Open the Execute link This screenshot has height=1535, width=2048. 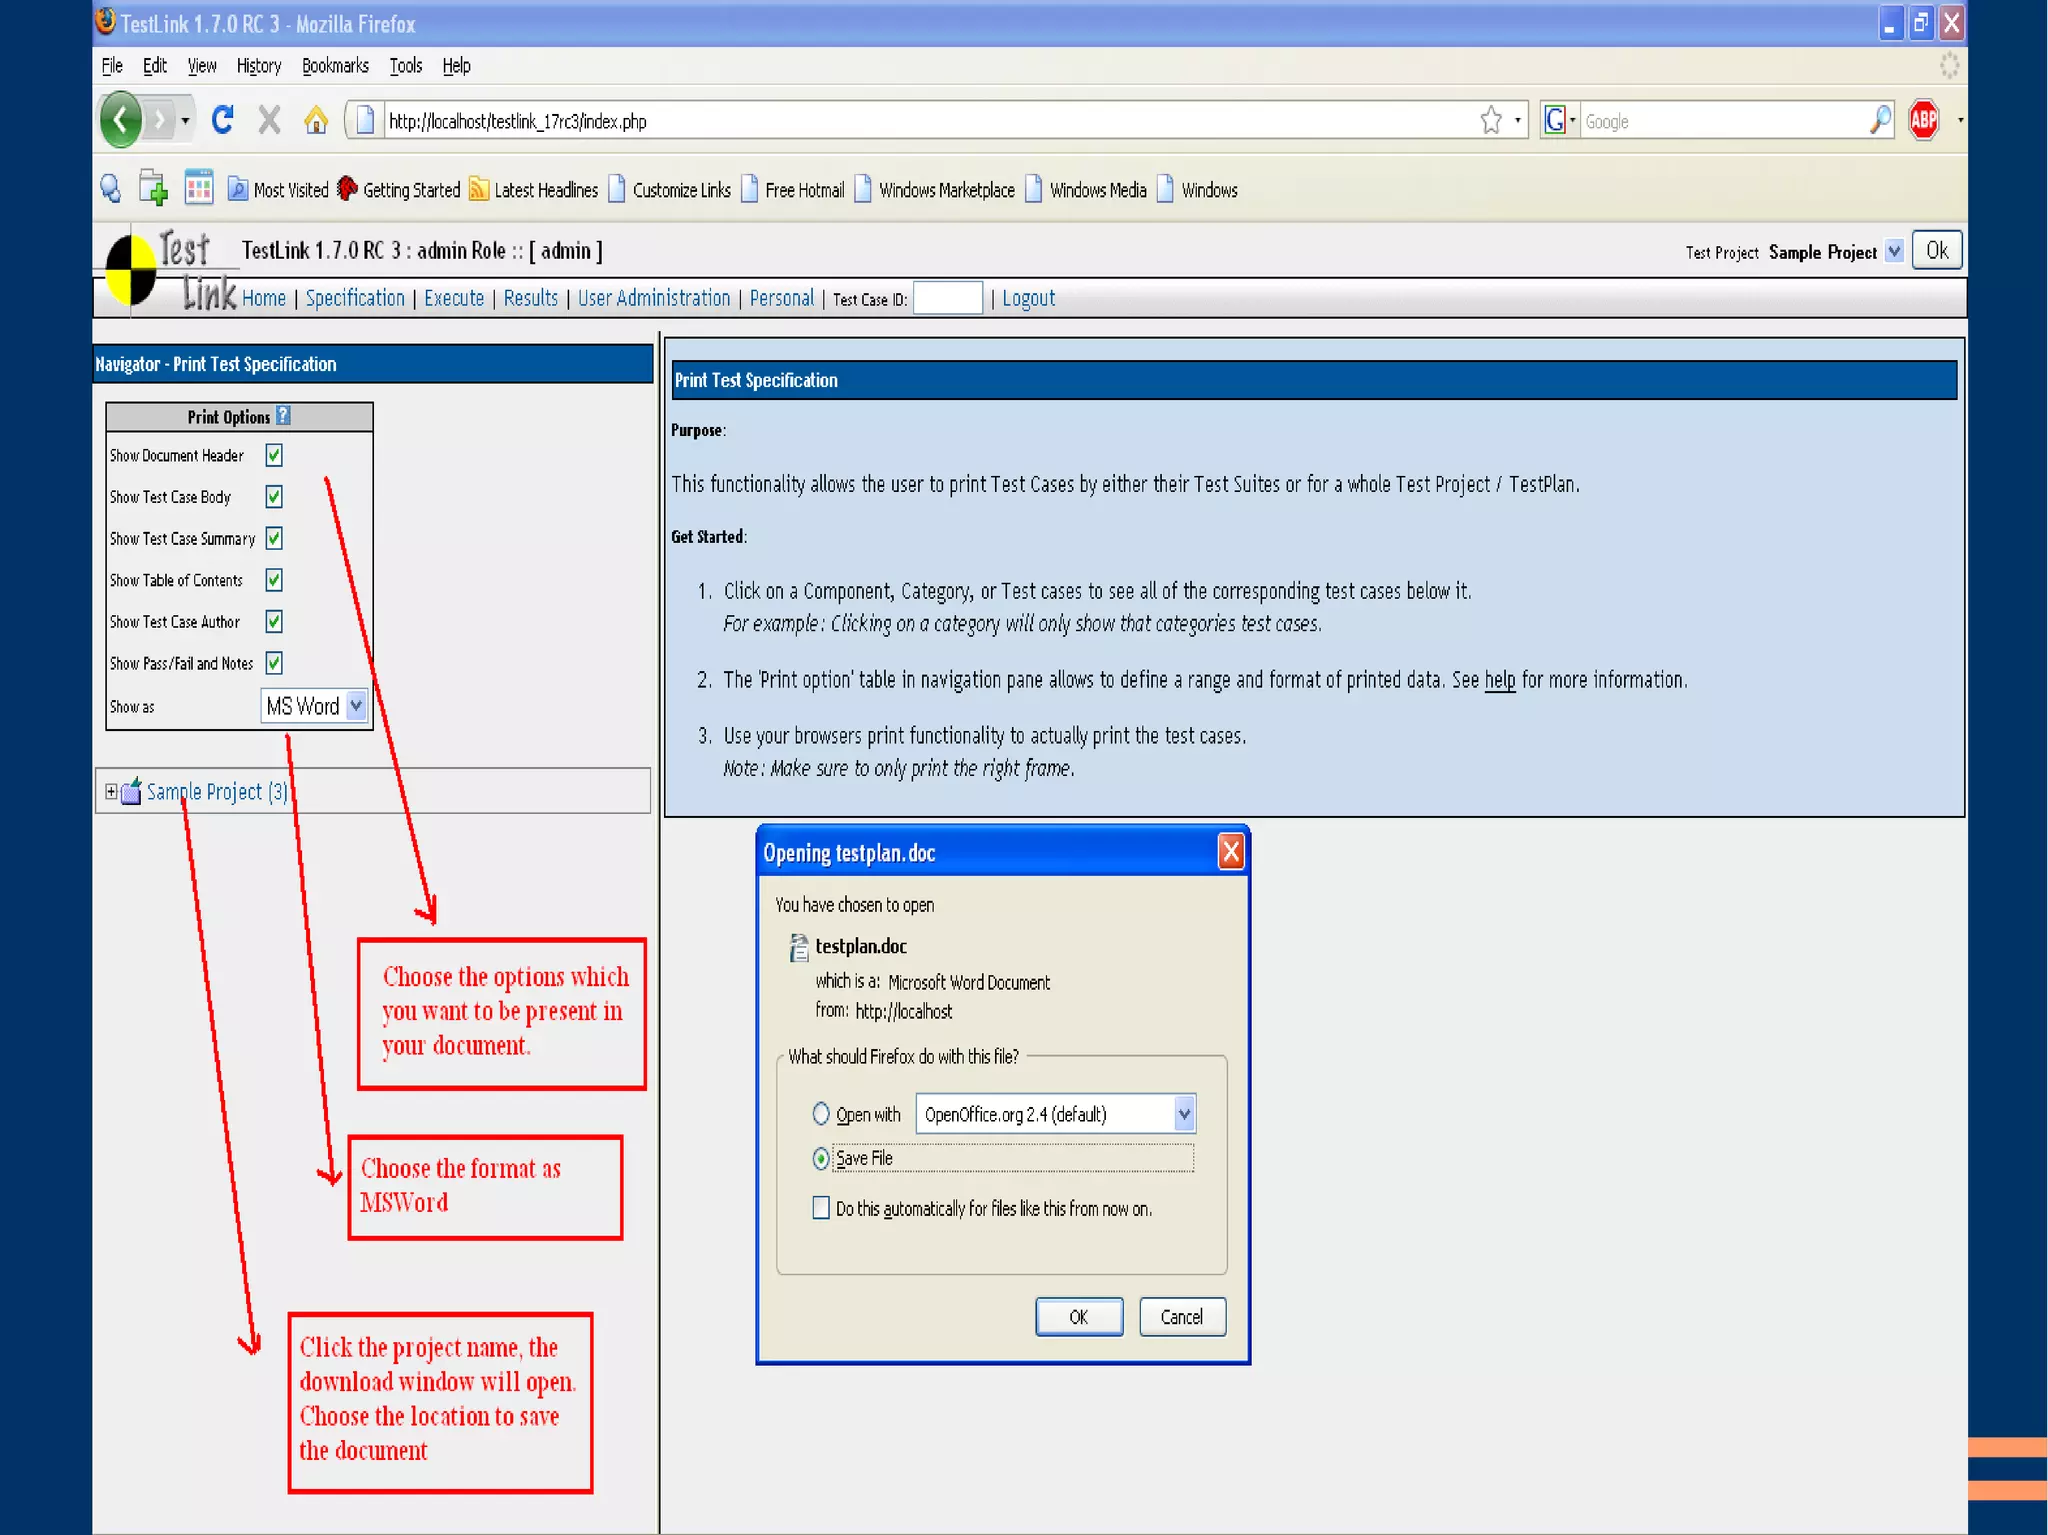click(454, 298)
